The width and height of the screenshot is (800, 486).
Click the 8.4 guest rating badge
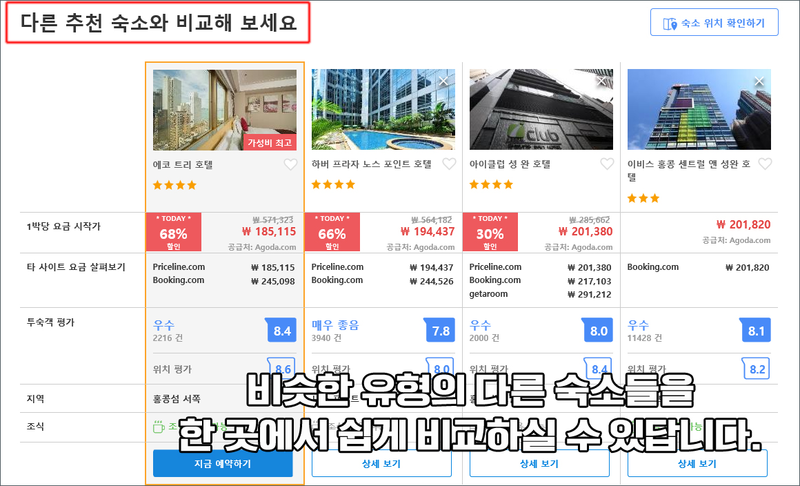tap(281, 330)
